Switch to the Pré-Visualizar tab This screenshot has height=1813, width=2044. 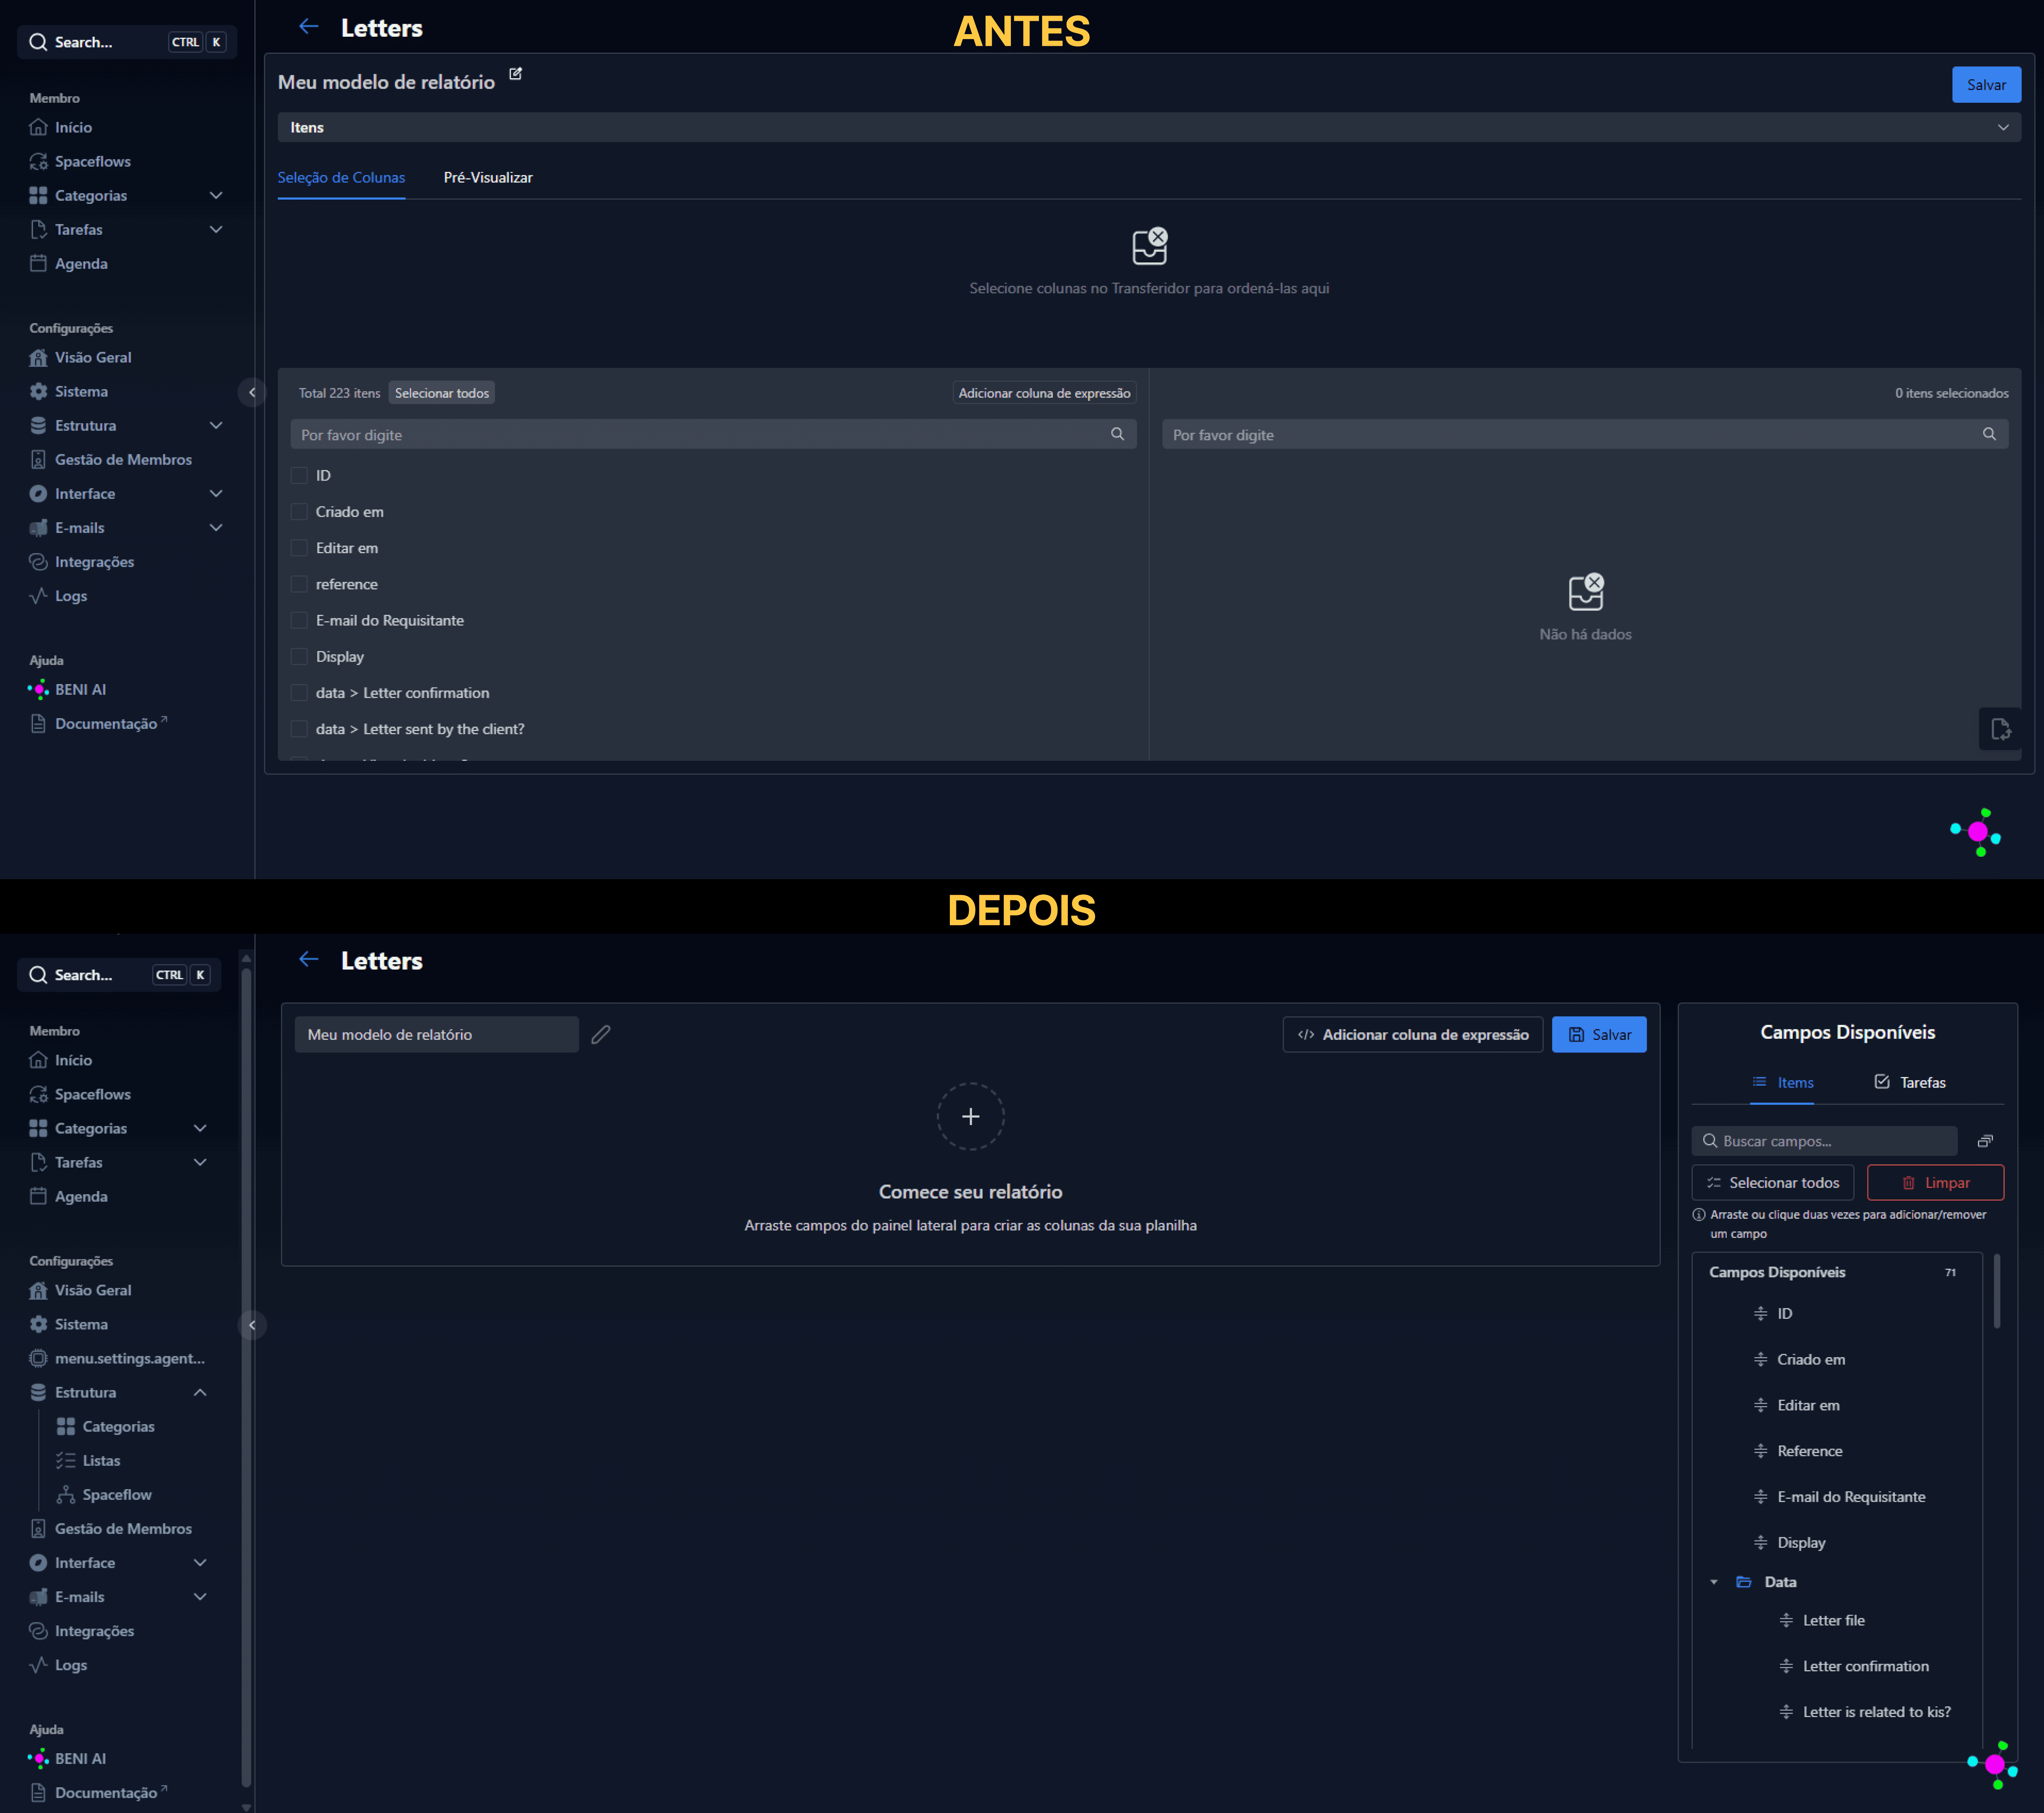click(488, 177)
